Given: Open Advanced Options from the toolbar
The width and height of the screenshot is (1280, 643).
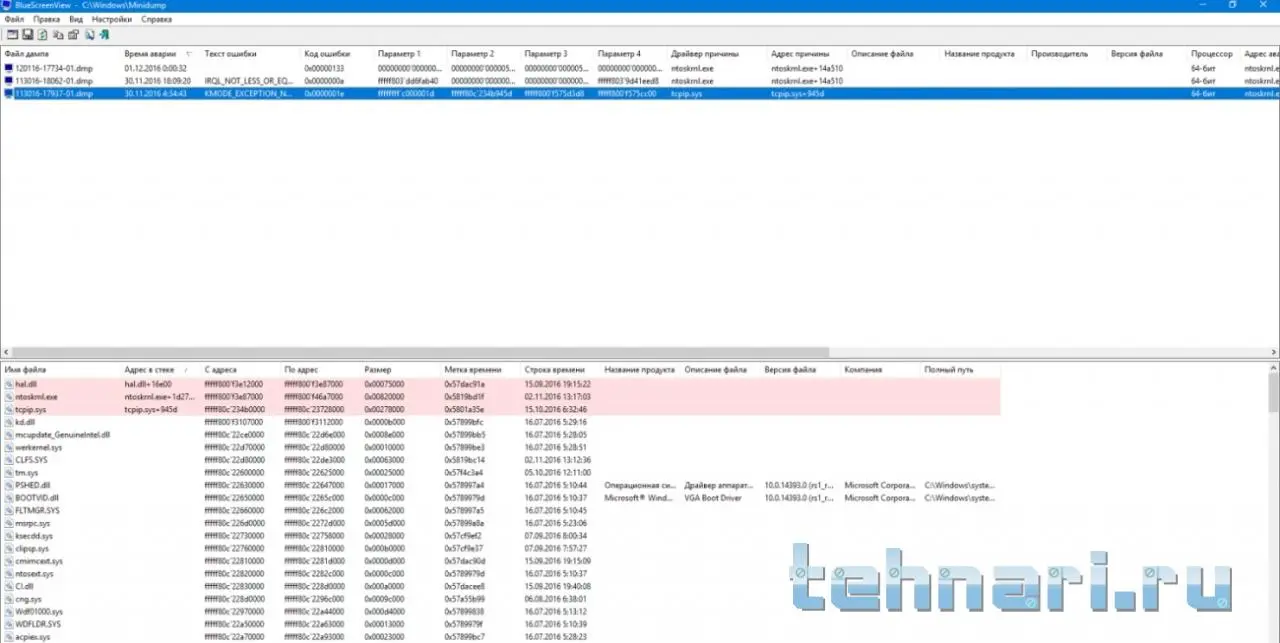Looking at the screenshot, I should click(x=13, y=35).
